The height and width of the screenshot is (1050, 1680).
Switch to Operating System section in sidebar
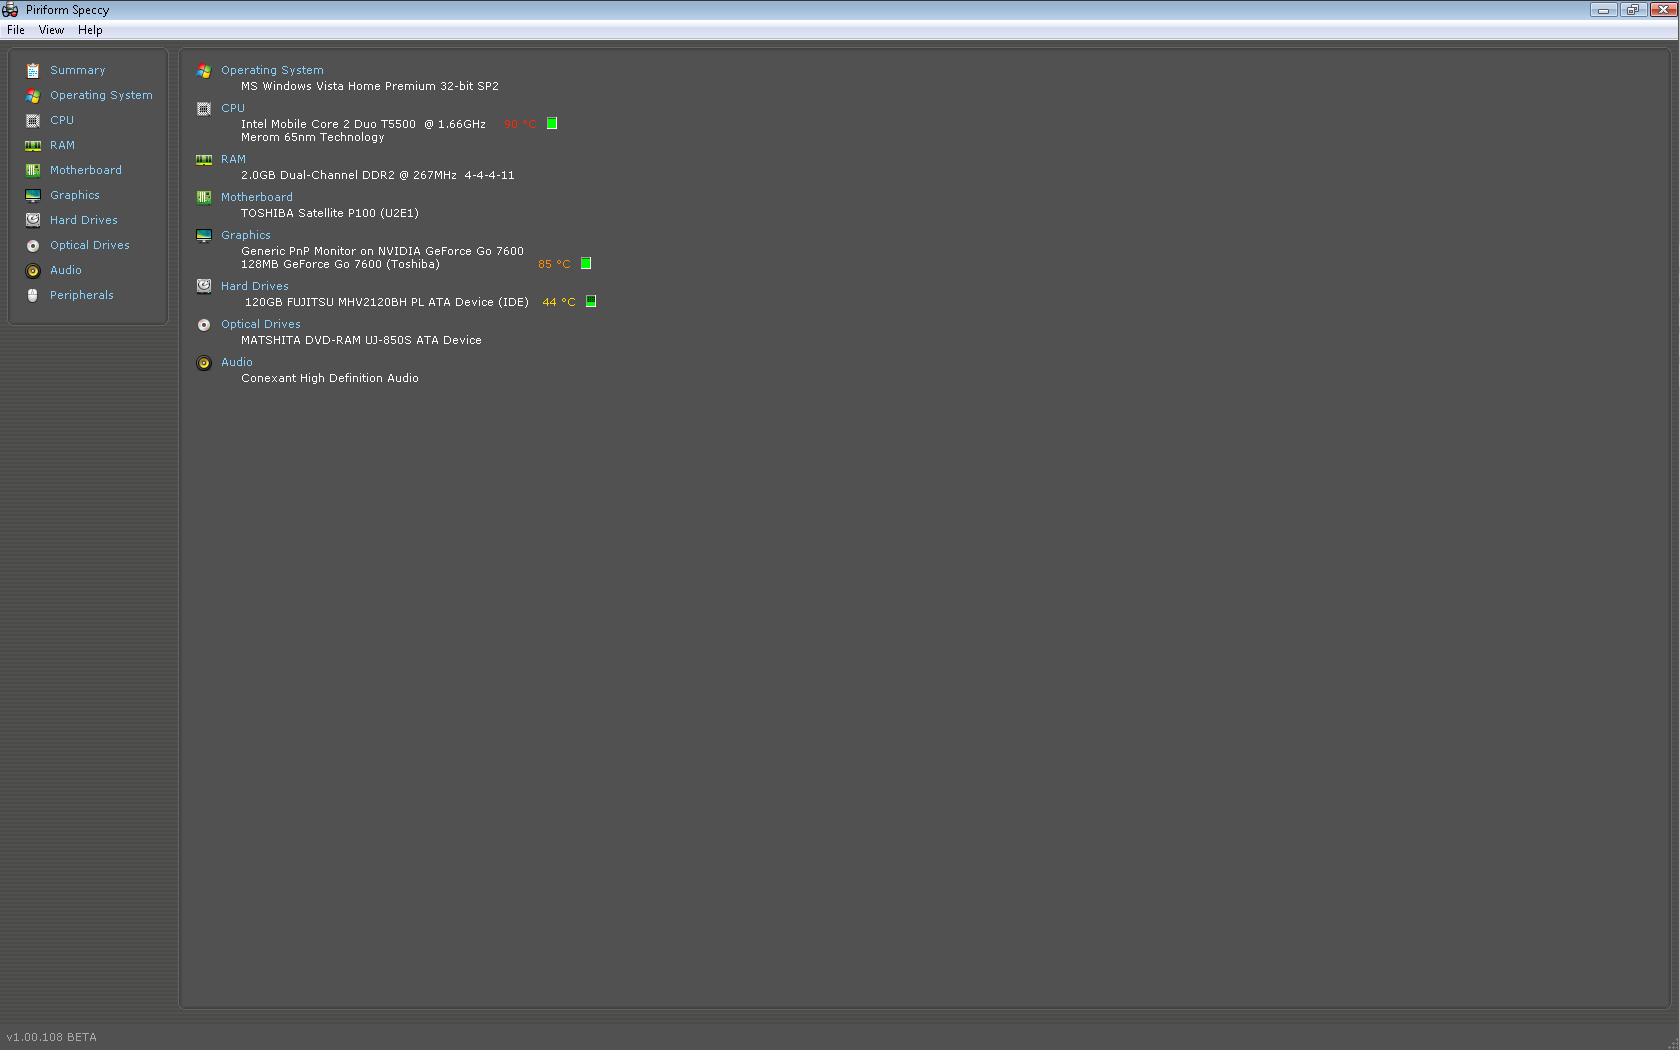[101, 95]
